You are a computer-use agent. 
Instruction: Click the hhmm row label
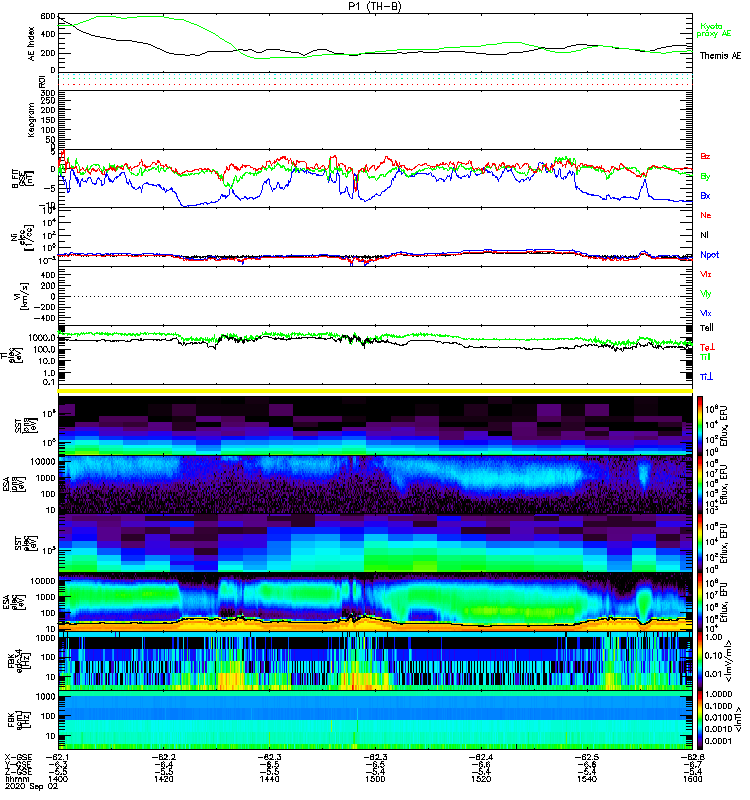pyautogui.click(x=16, y=779)
